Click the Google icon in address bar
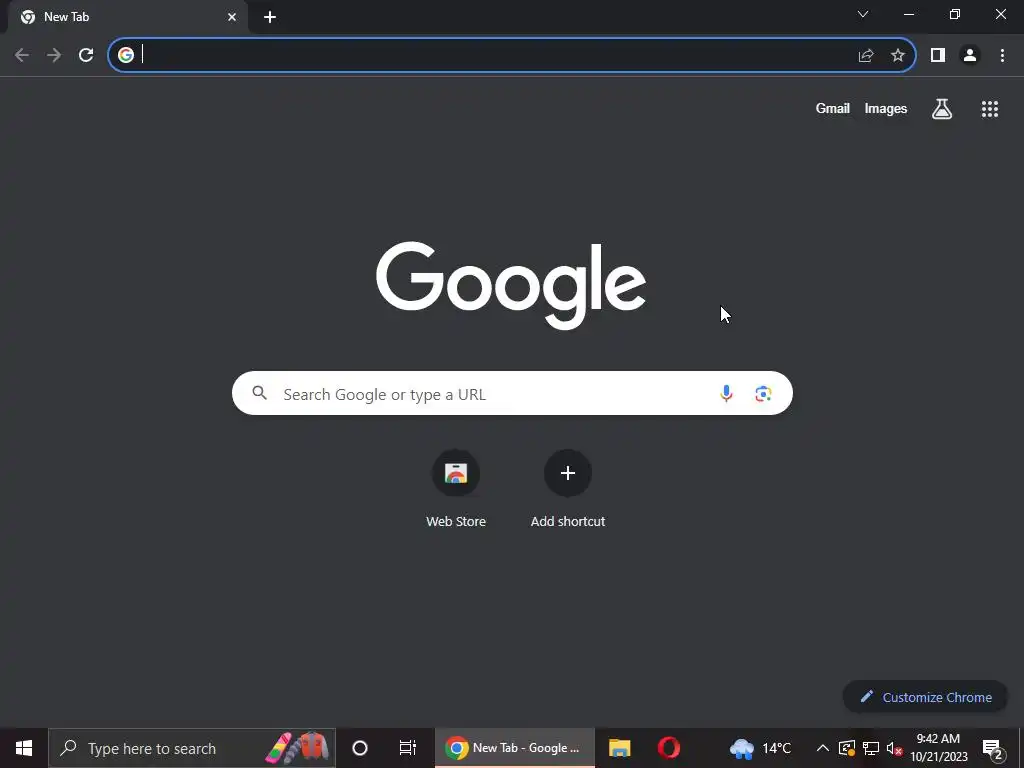 point(126,55)
